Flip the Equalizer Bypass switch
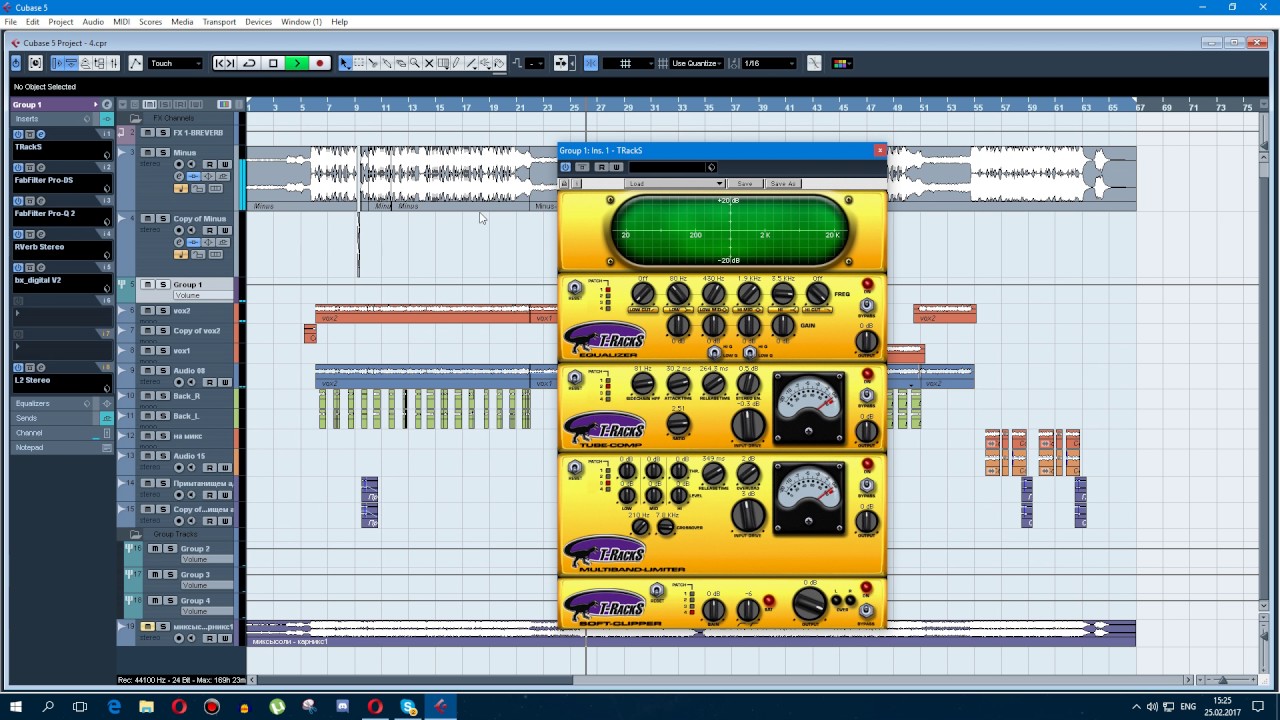Viewport: 1280px width, 720px height. click(x=867, y=305)
